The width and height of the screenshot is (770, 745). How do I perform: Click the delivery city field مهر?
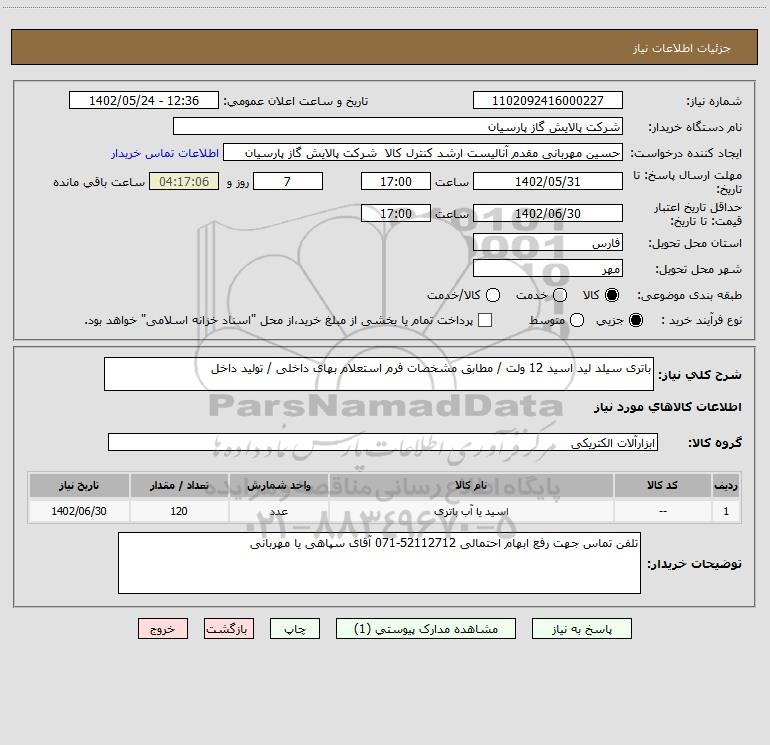coord(548,268)
